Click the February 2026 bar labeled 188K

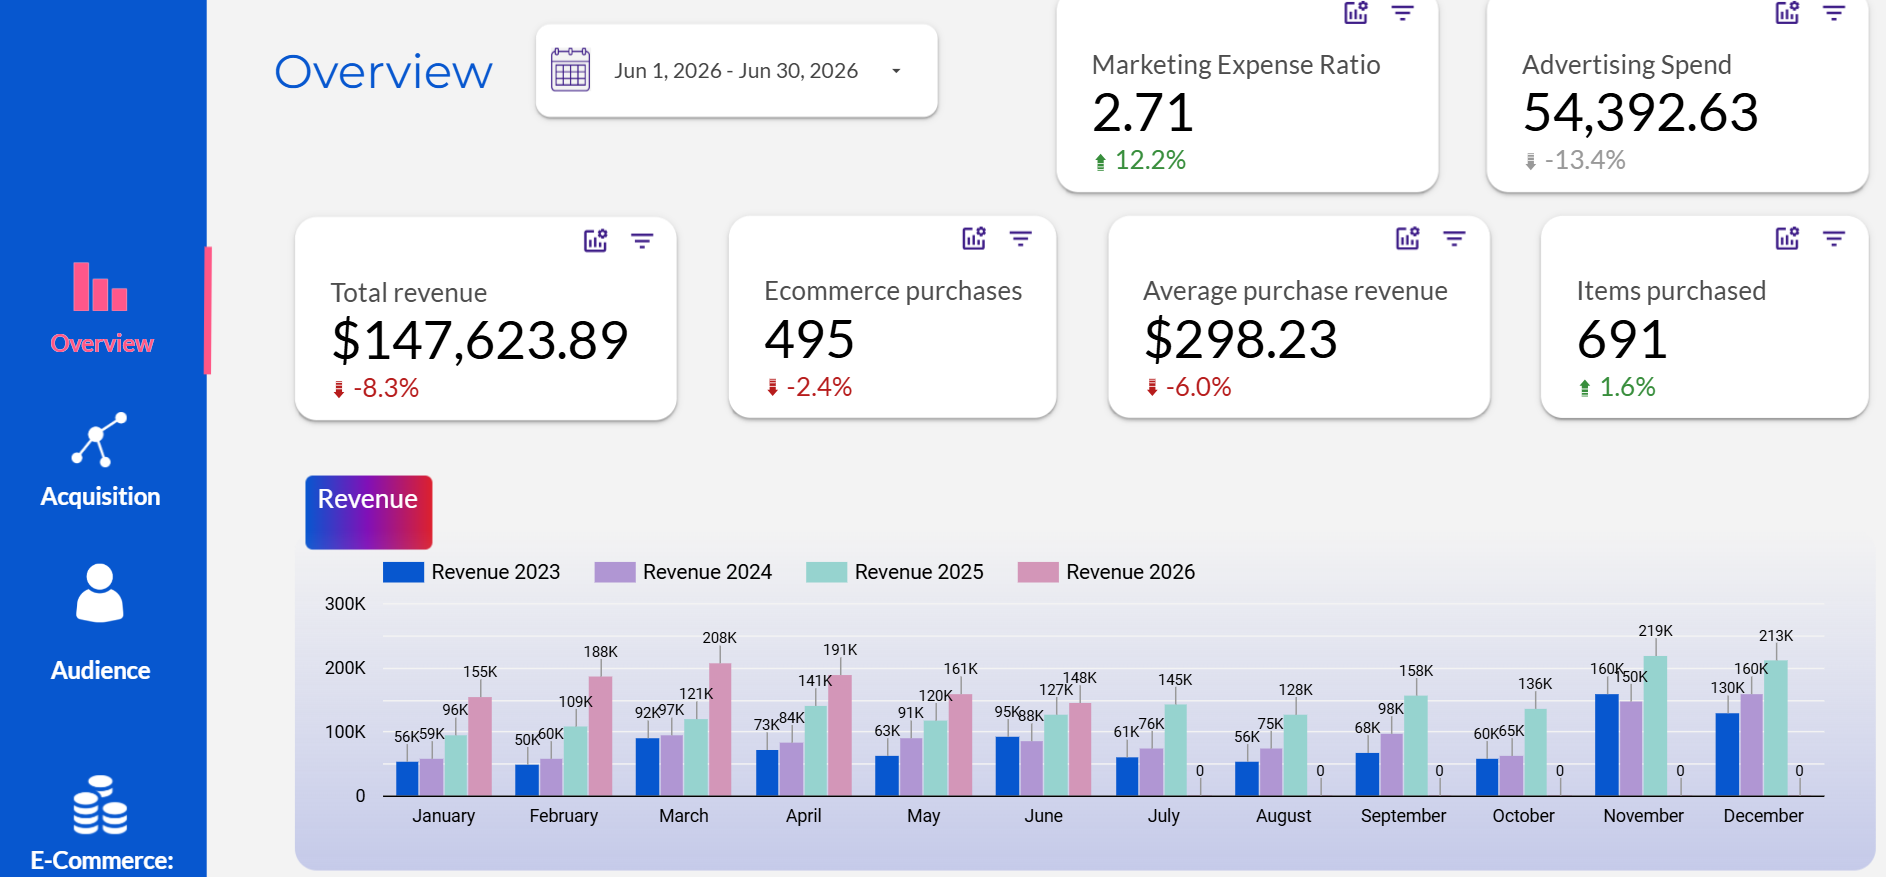600,736
